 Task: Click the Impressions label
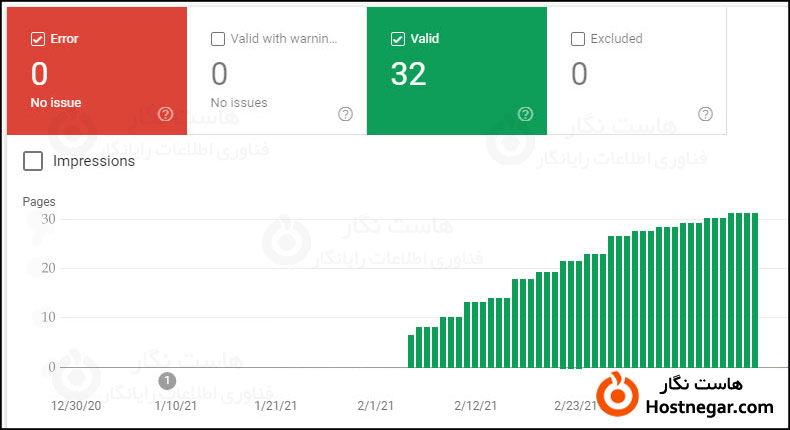[94, 161]
